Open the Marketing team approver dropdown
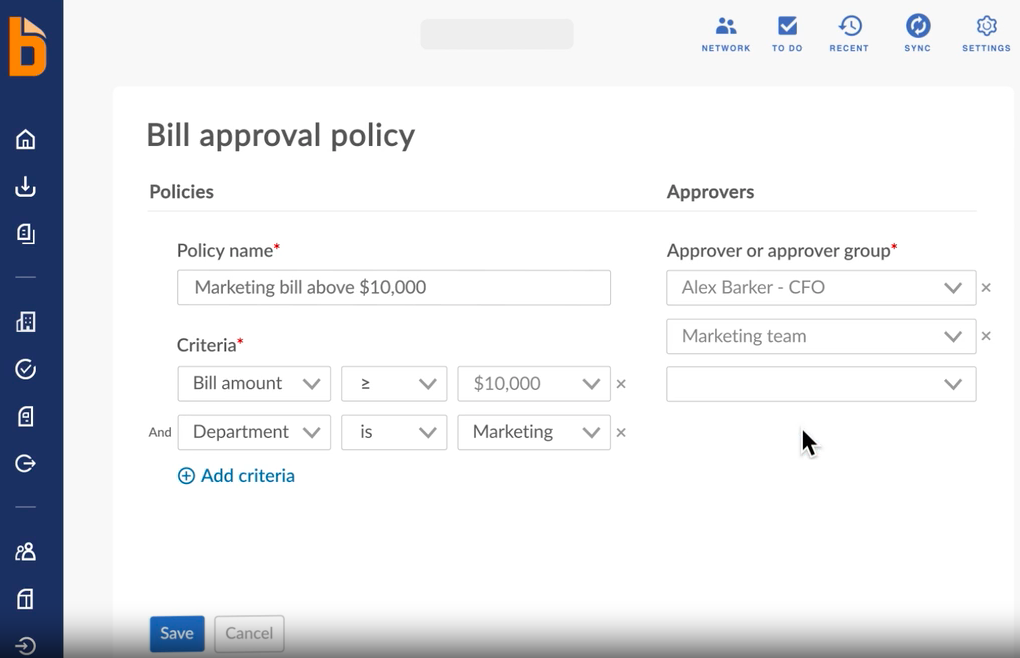Viewport: 1020px width, 658px height. coord(821,336)
